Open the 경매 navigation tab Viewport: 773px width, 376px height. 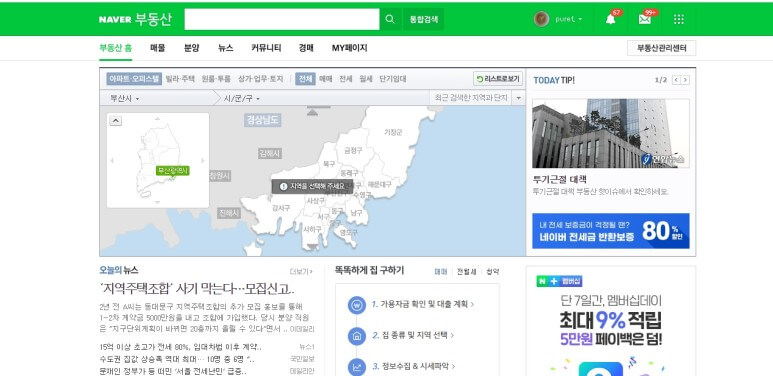(x=306, y=48)
